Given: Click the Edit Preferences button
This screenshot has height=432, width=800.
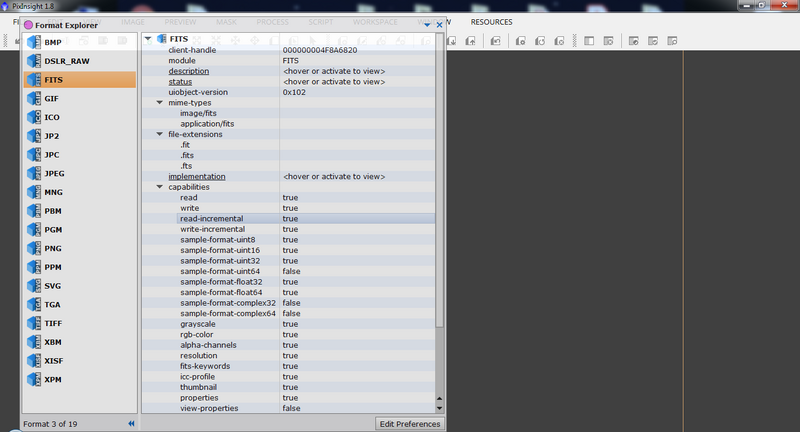Looking at the screenshot, I should coord(410,424).
